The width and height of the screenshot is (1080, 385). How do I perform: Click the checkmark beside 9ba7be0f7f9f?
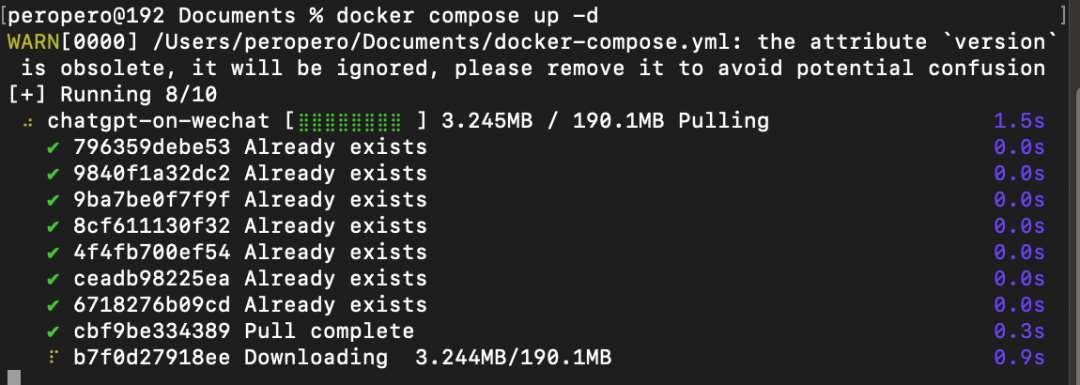point(53,200)
